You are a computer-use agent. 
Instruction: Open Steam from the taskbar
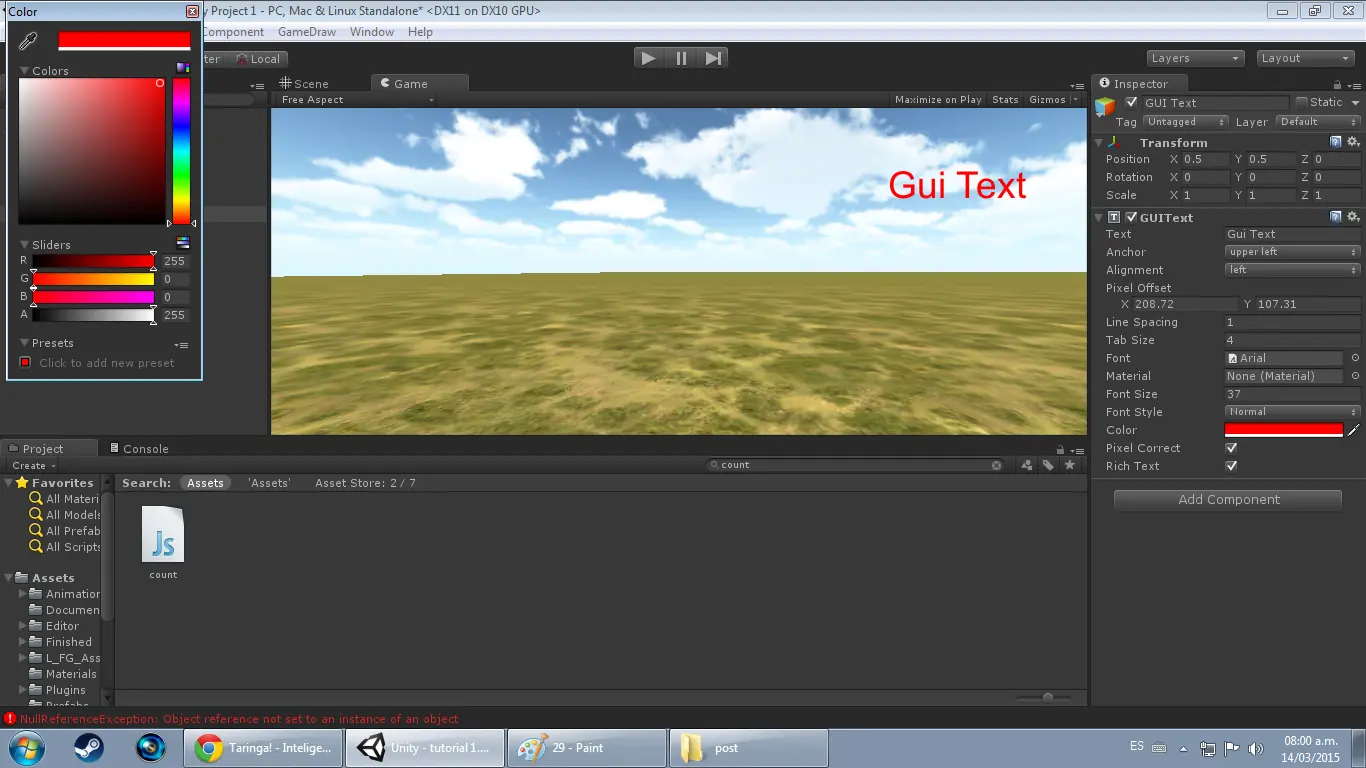pyautogui.click(x=89, y=748)
